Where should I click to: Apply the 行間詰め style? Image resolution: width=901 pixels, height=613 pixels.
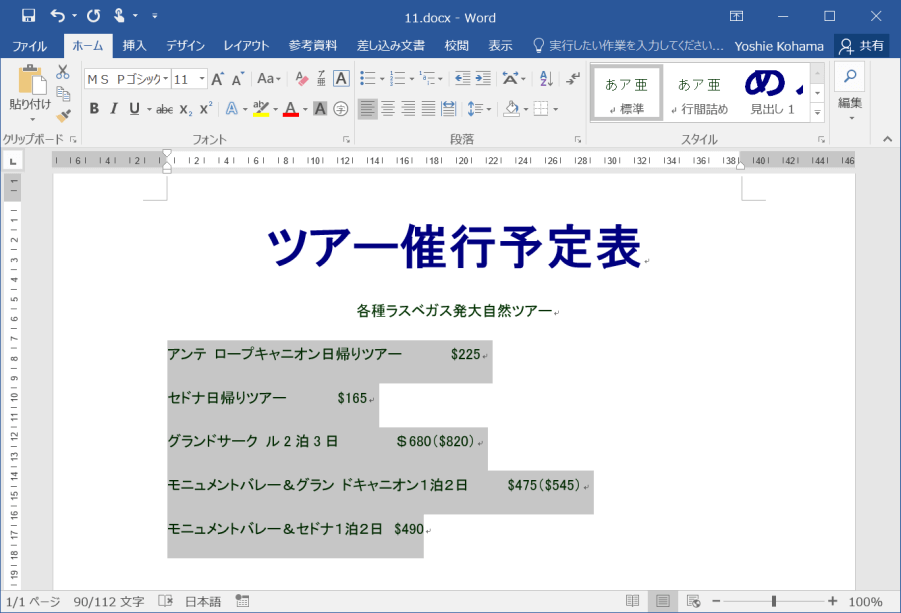[699, 92]
